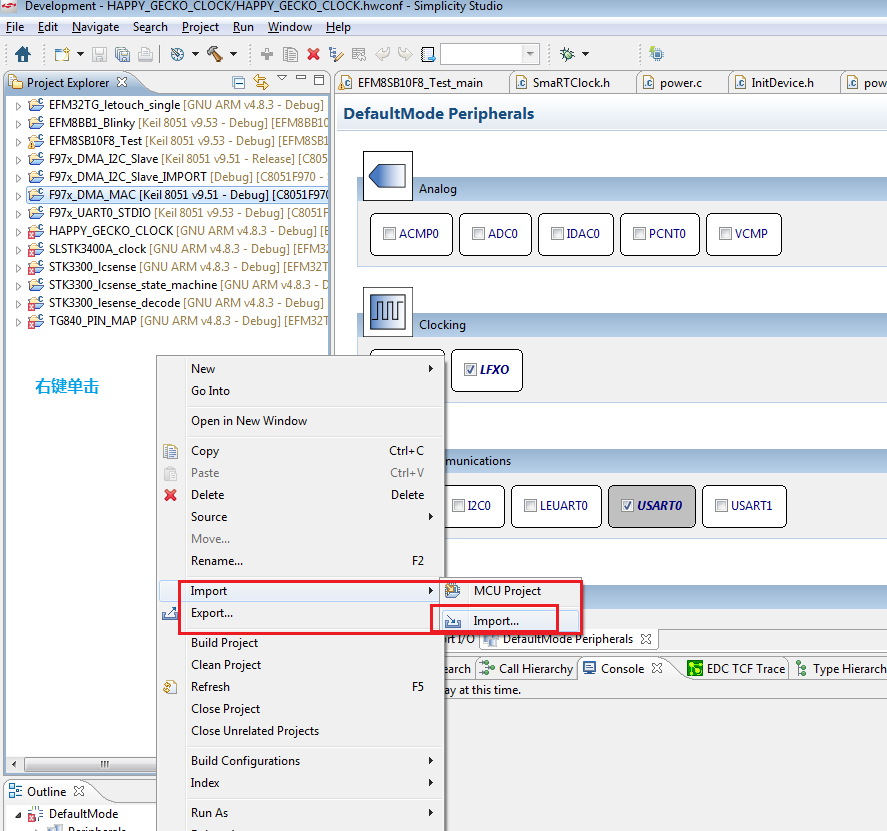Uncheck the USART0 checkbox
Image resolution: width=887 pixels, height=831 pixels.
627,505
